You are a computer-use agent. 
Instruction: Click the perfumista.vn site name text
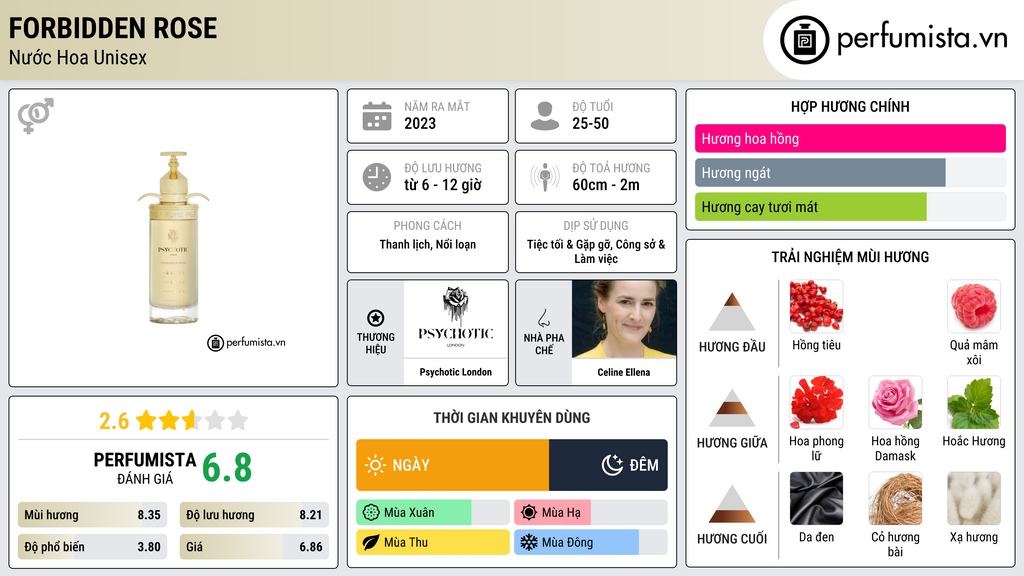[x=922, y=39]
